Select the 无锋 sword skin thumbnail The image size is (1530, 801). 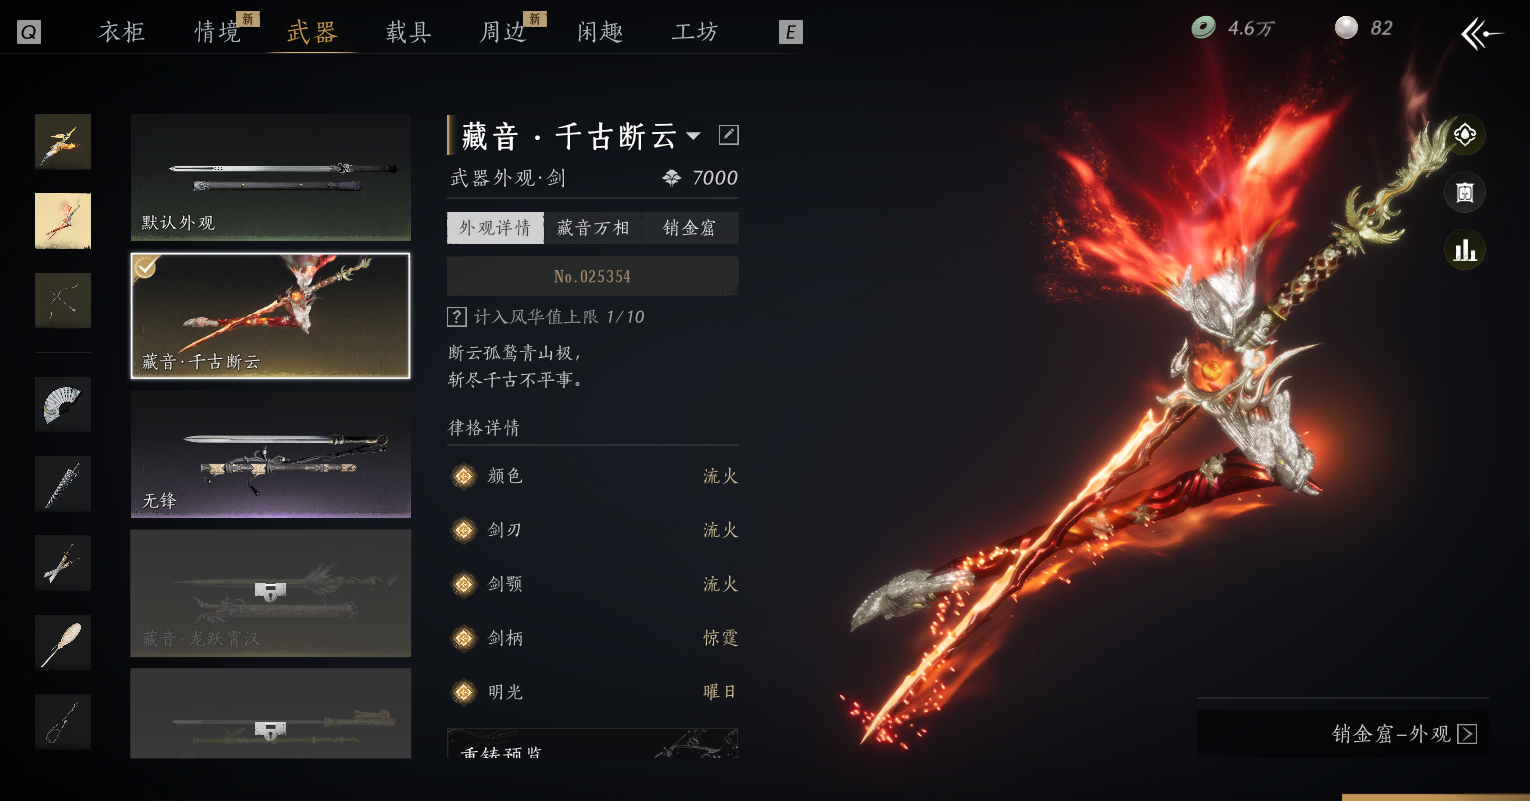coord(271,454)
